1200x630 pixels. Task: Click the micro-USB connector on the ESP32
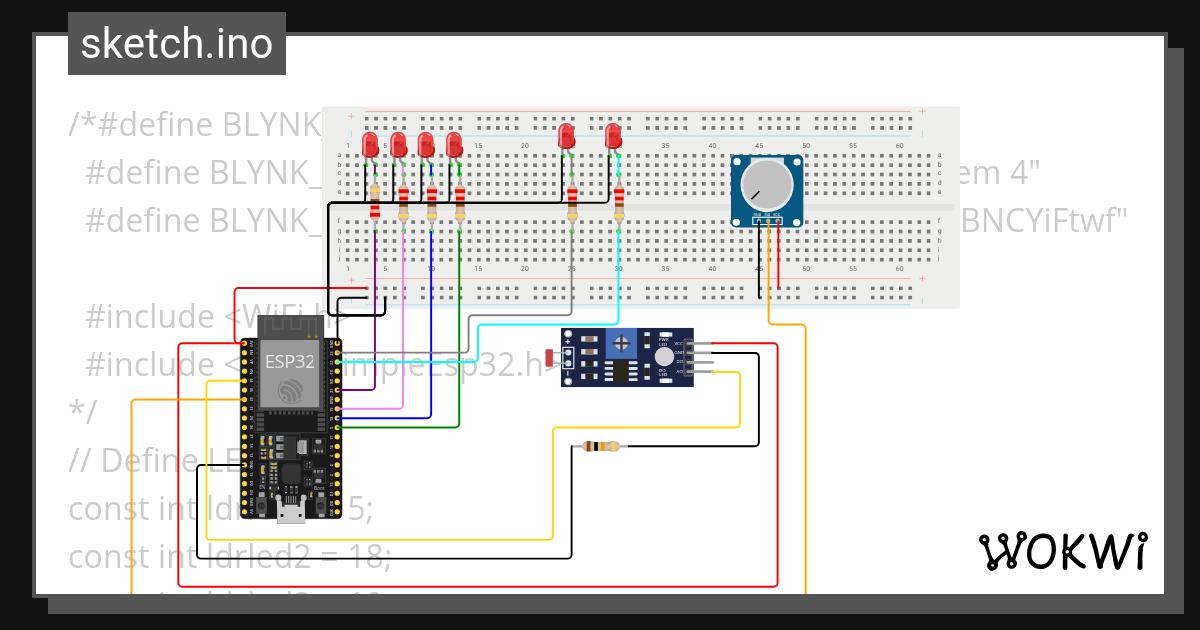[x=291, y=513]
